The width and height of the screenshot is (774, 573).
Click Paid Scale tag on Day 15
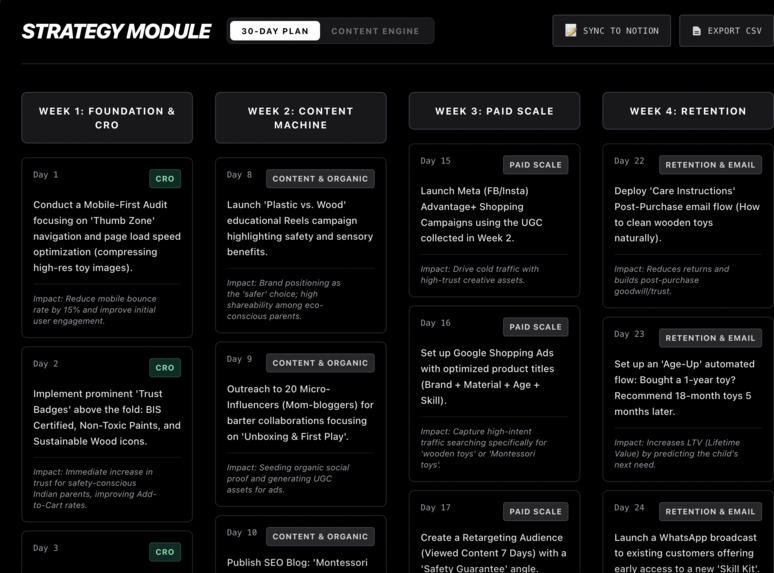point(536,165)
